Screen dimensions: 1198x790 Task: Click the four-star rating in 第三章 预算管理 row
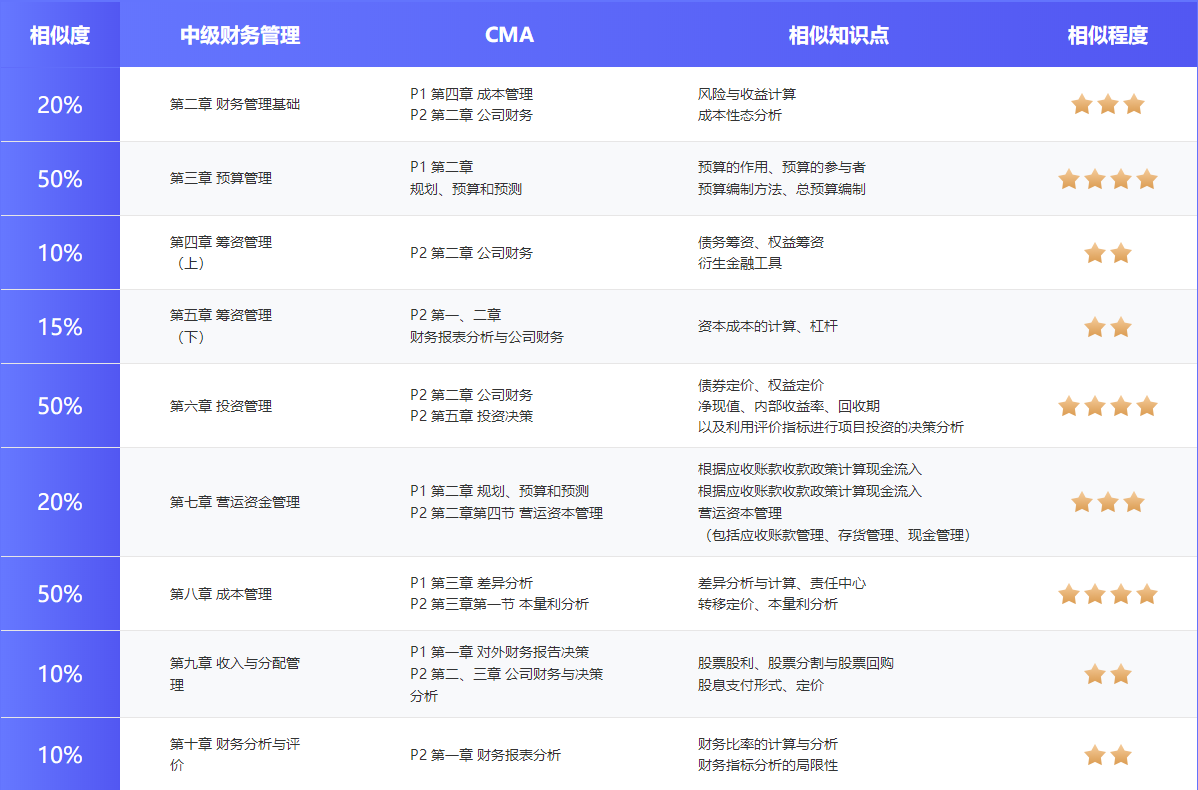[x=1107, y=179]
